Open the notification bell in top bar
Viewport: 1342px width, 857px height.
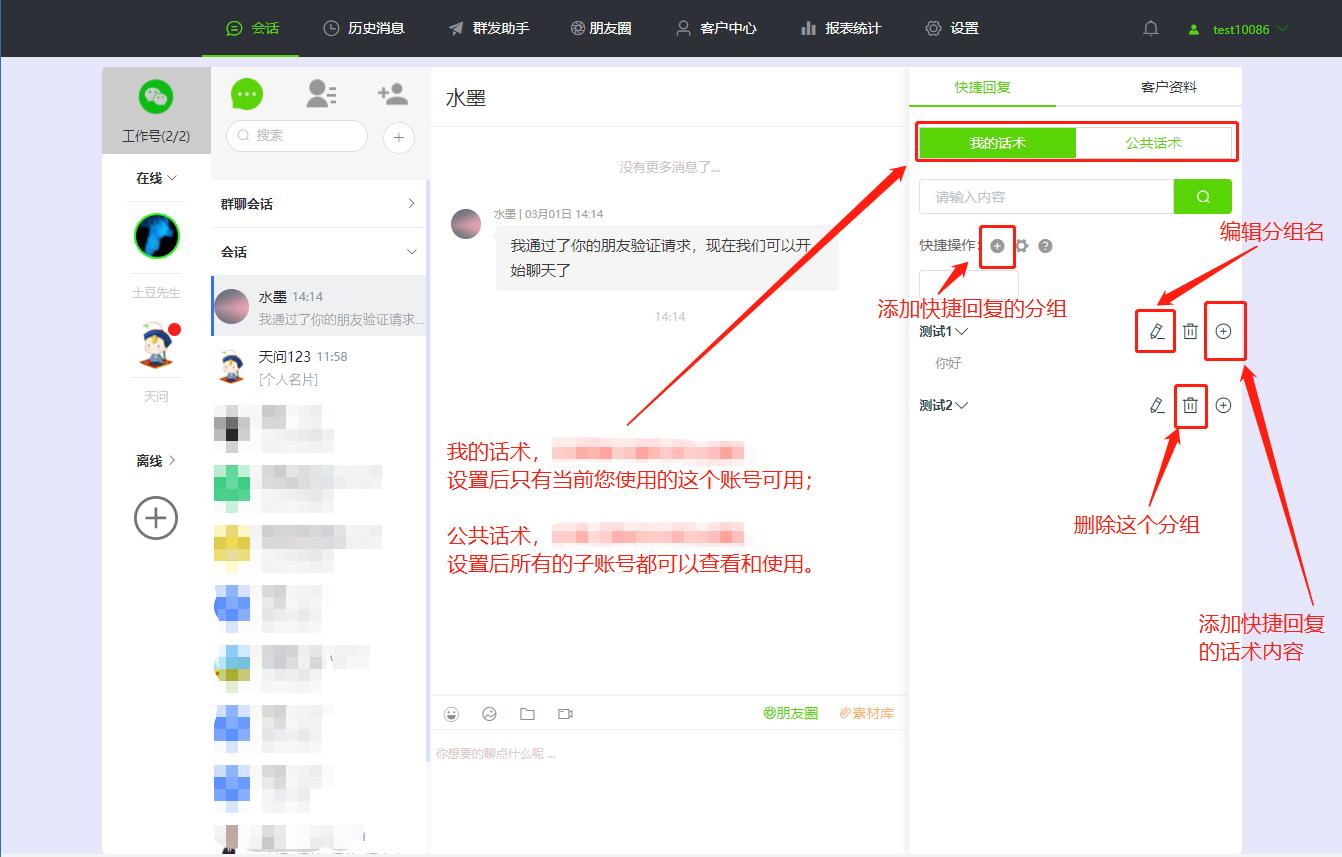click(1150, 28)
